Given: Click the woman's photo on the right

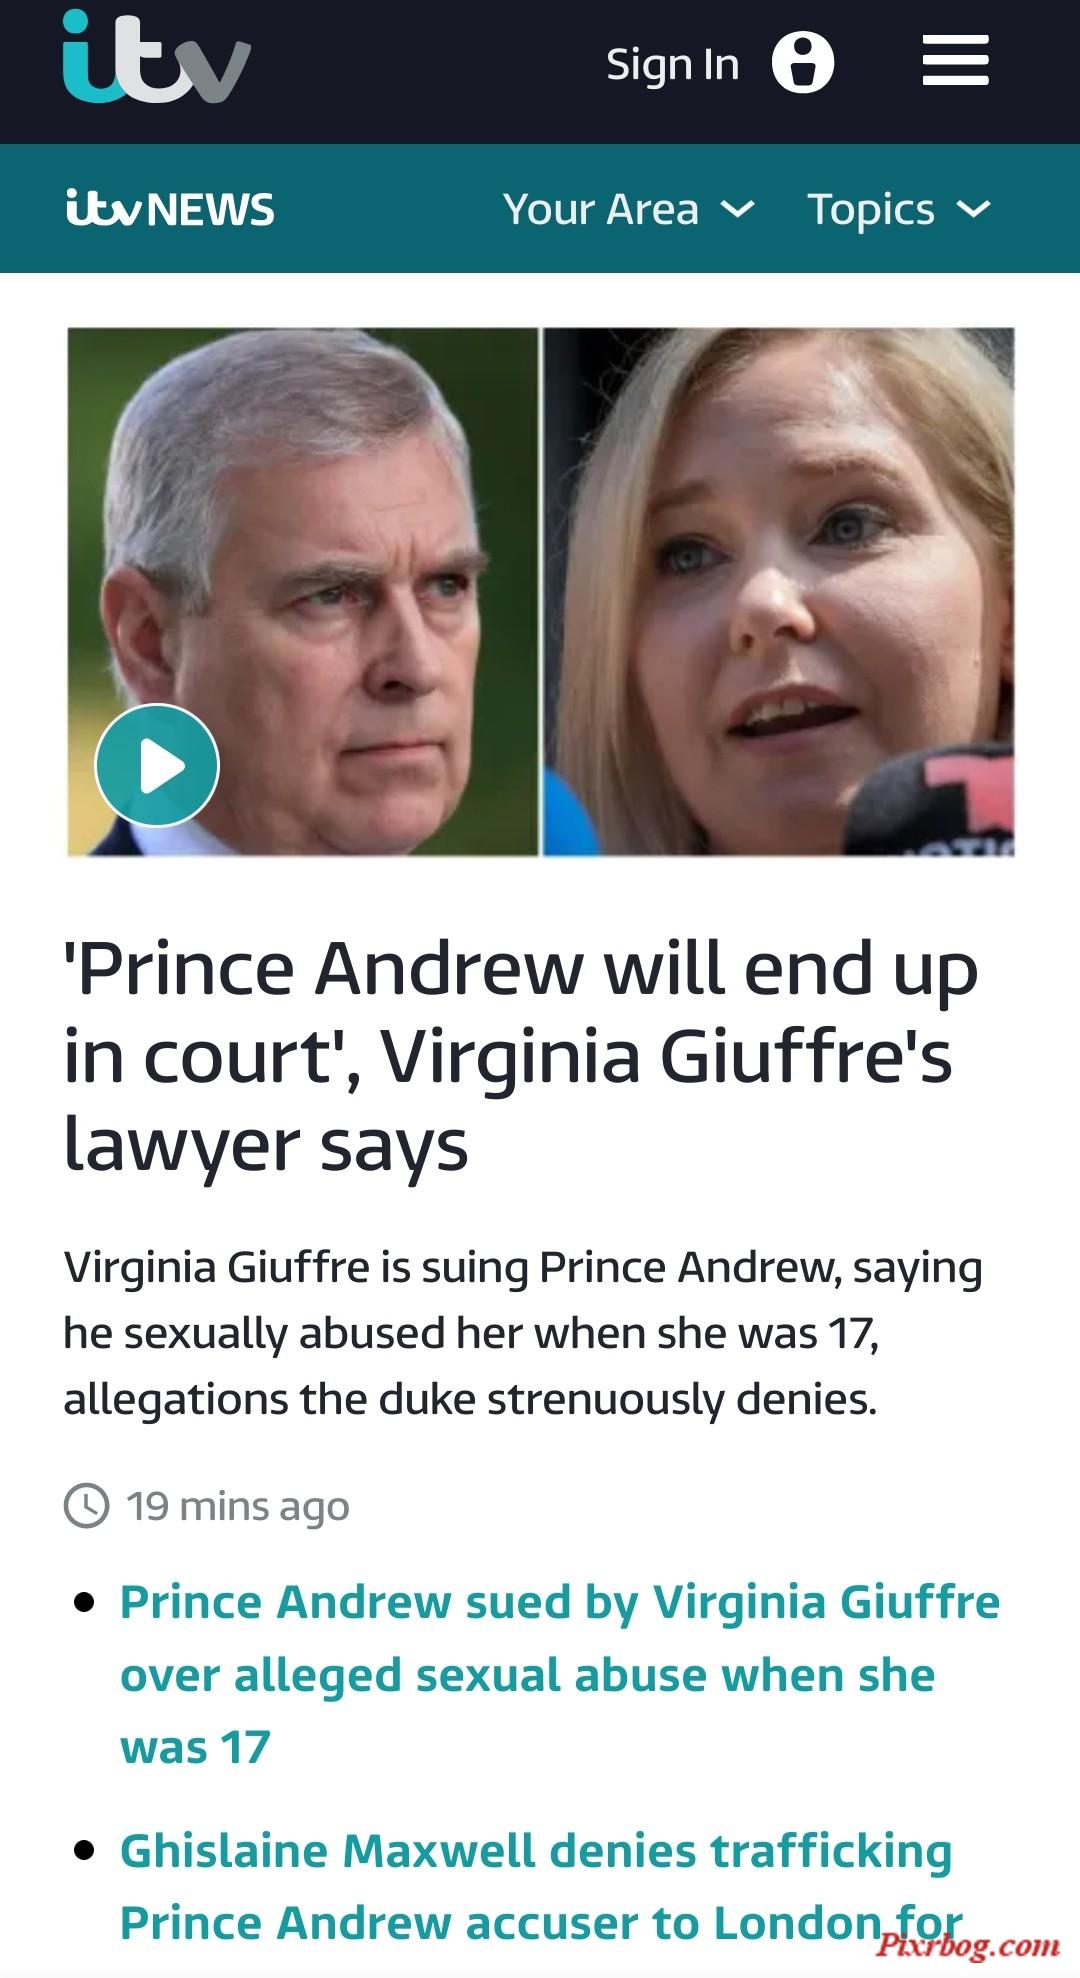Looking at the screenshot, I should point(779,592).
